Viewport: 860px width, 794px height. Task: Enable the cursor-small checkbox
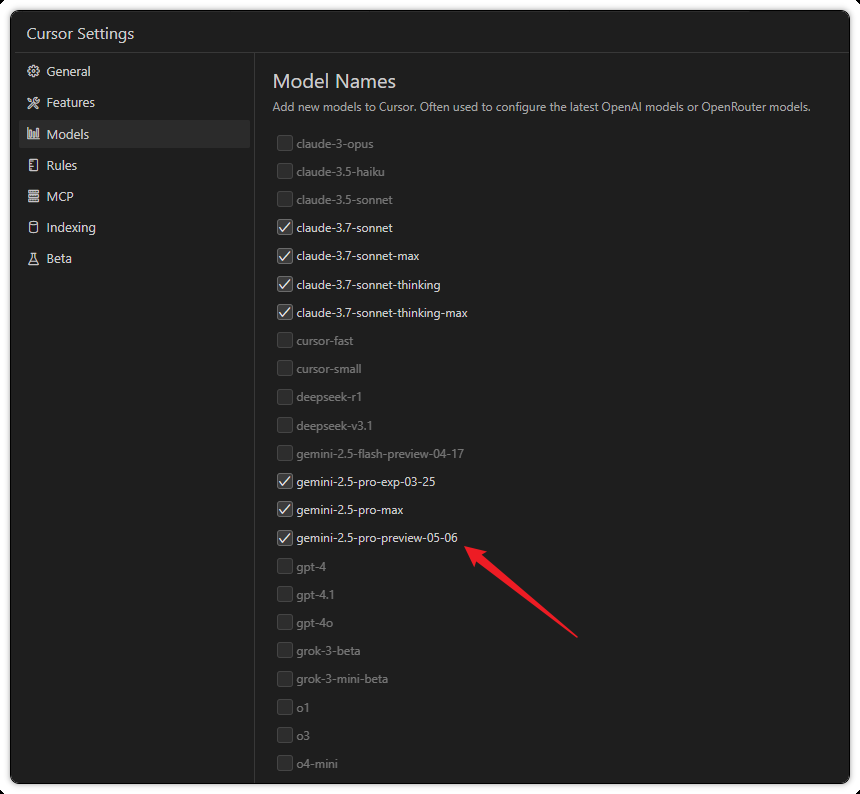[x=285, y=368]
